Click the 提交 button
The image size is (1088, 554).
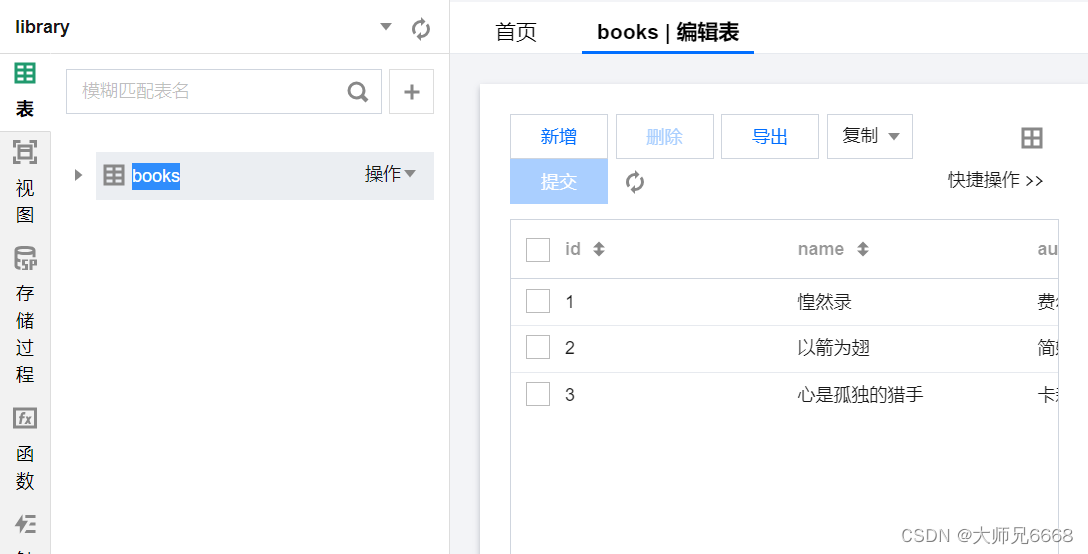point(559,181)
